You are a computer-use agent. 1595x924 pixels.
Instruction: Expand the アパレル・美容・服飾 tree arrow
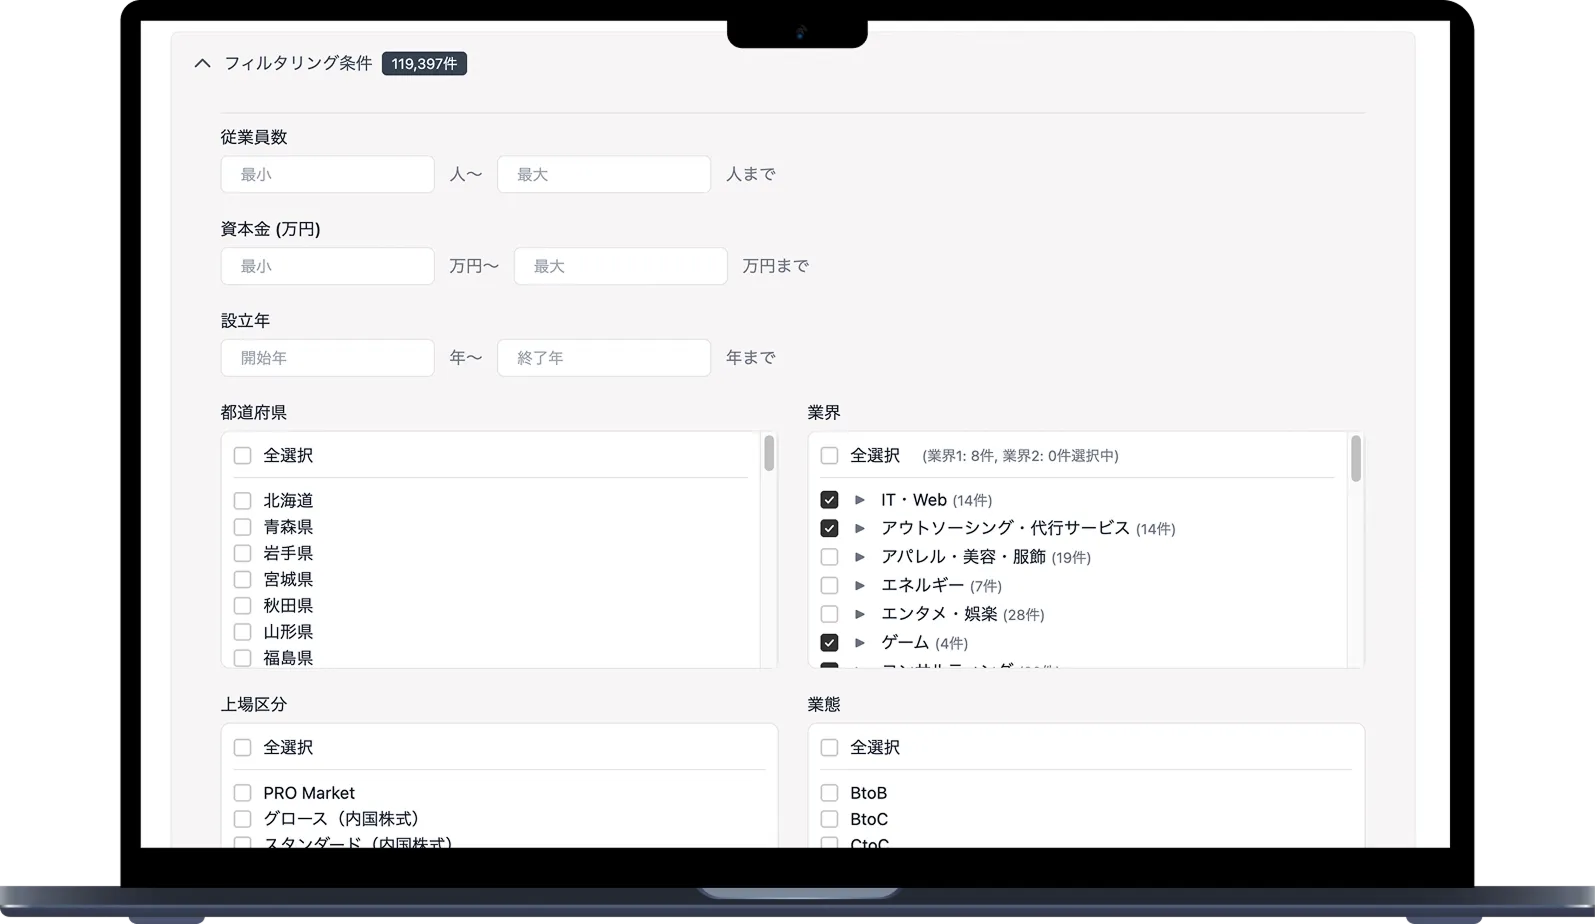click(860, 556)
